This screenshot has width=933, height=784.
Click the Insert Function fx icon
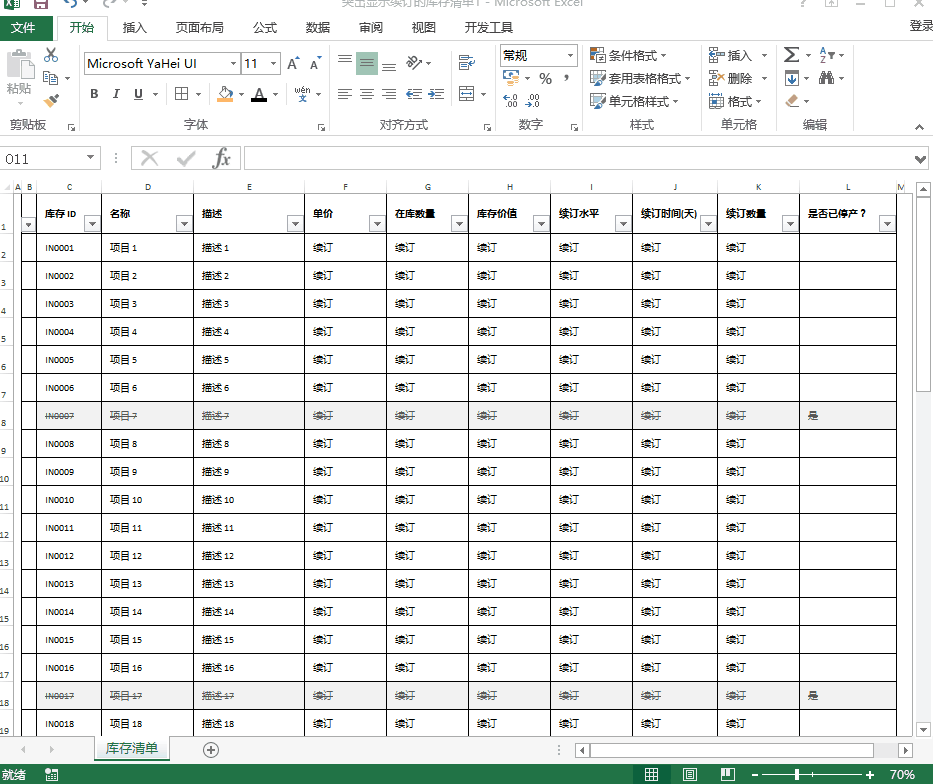[221, 159]
